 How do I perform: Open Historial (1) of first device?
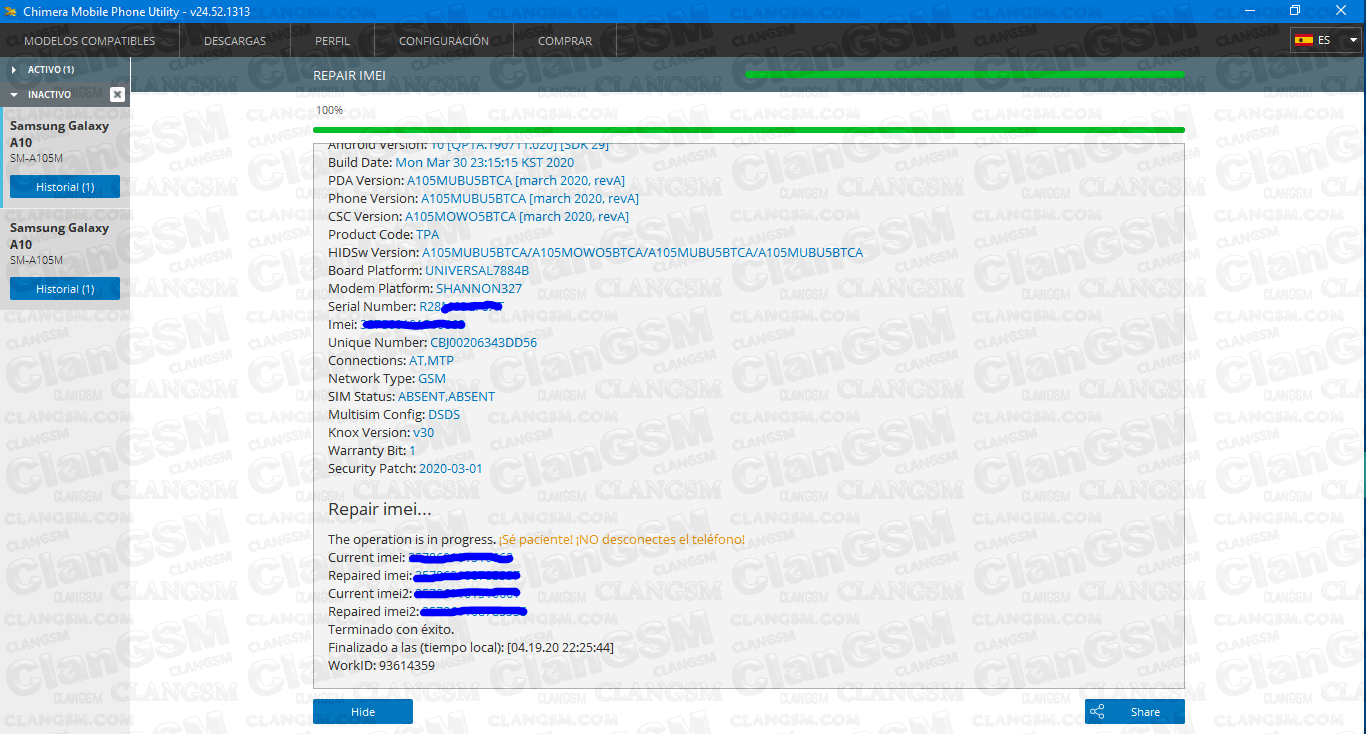click(x=65, y=187)
